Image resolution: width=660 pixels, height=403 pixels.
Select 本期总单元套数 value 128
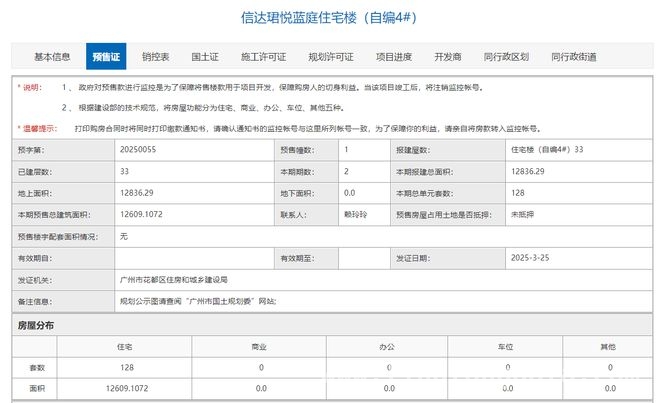(518, 193)
